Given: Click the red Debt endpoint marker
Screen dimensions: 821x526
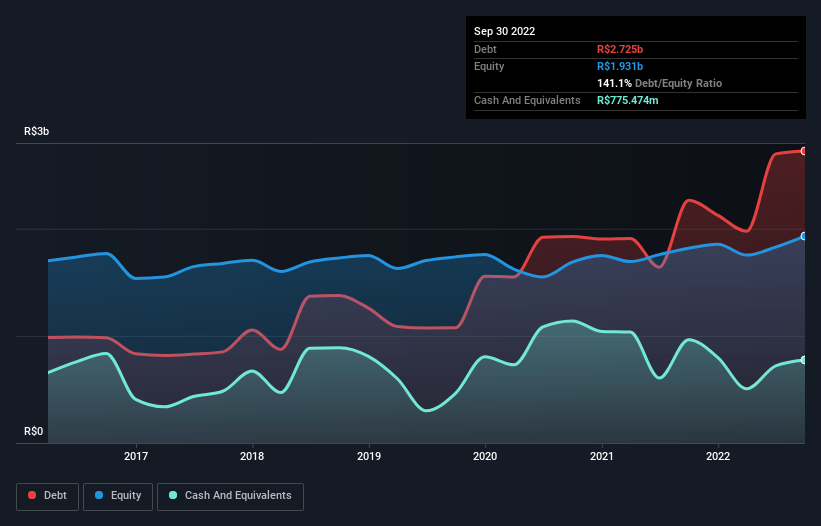Looking at the screenshot, I should [x=804, y=151].
